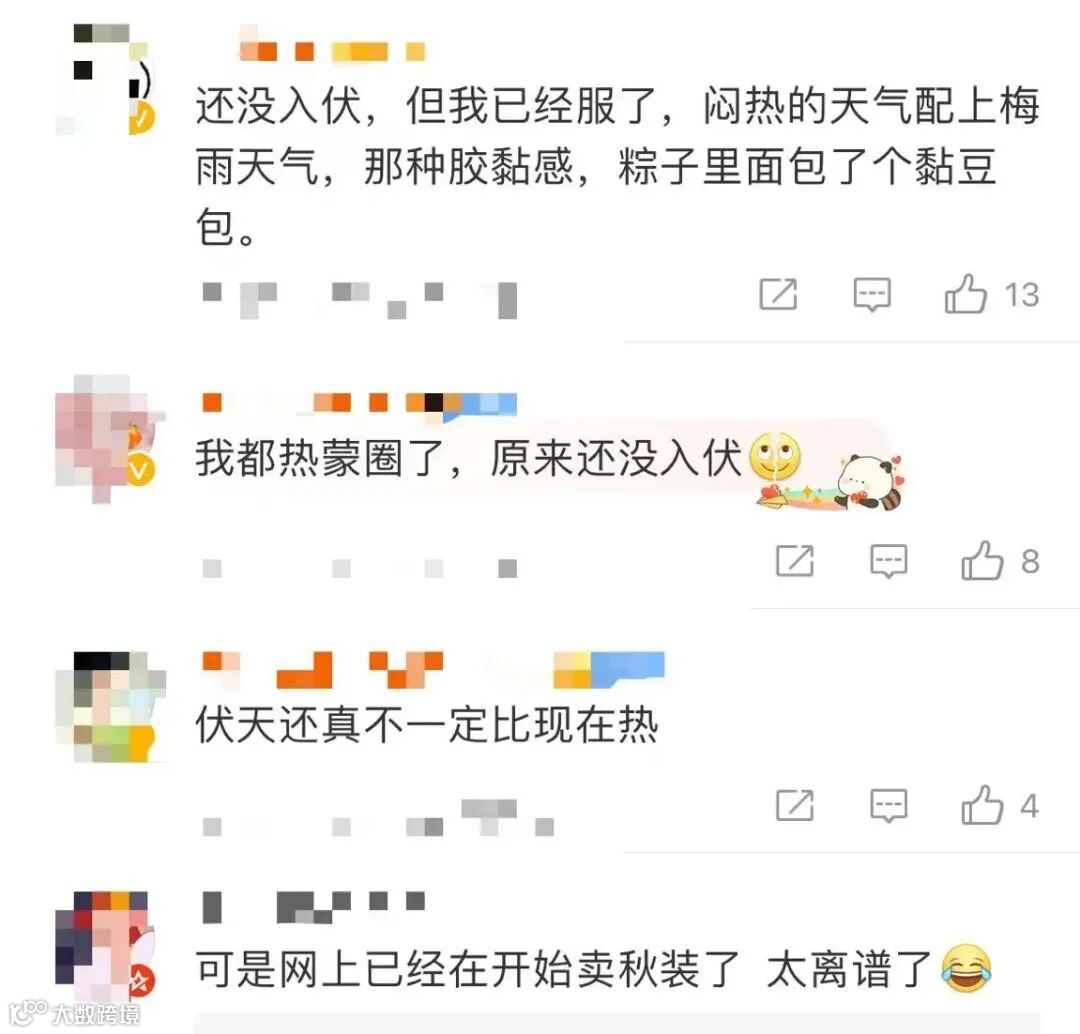
Task: Share the 伏天还真不一定比现在热 comment
Action: [x=795, y=805]
